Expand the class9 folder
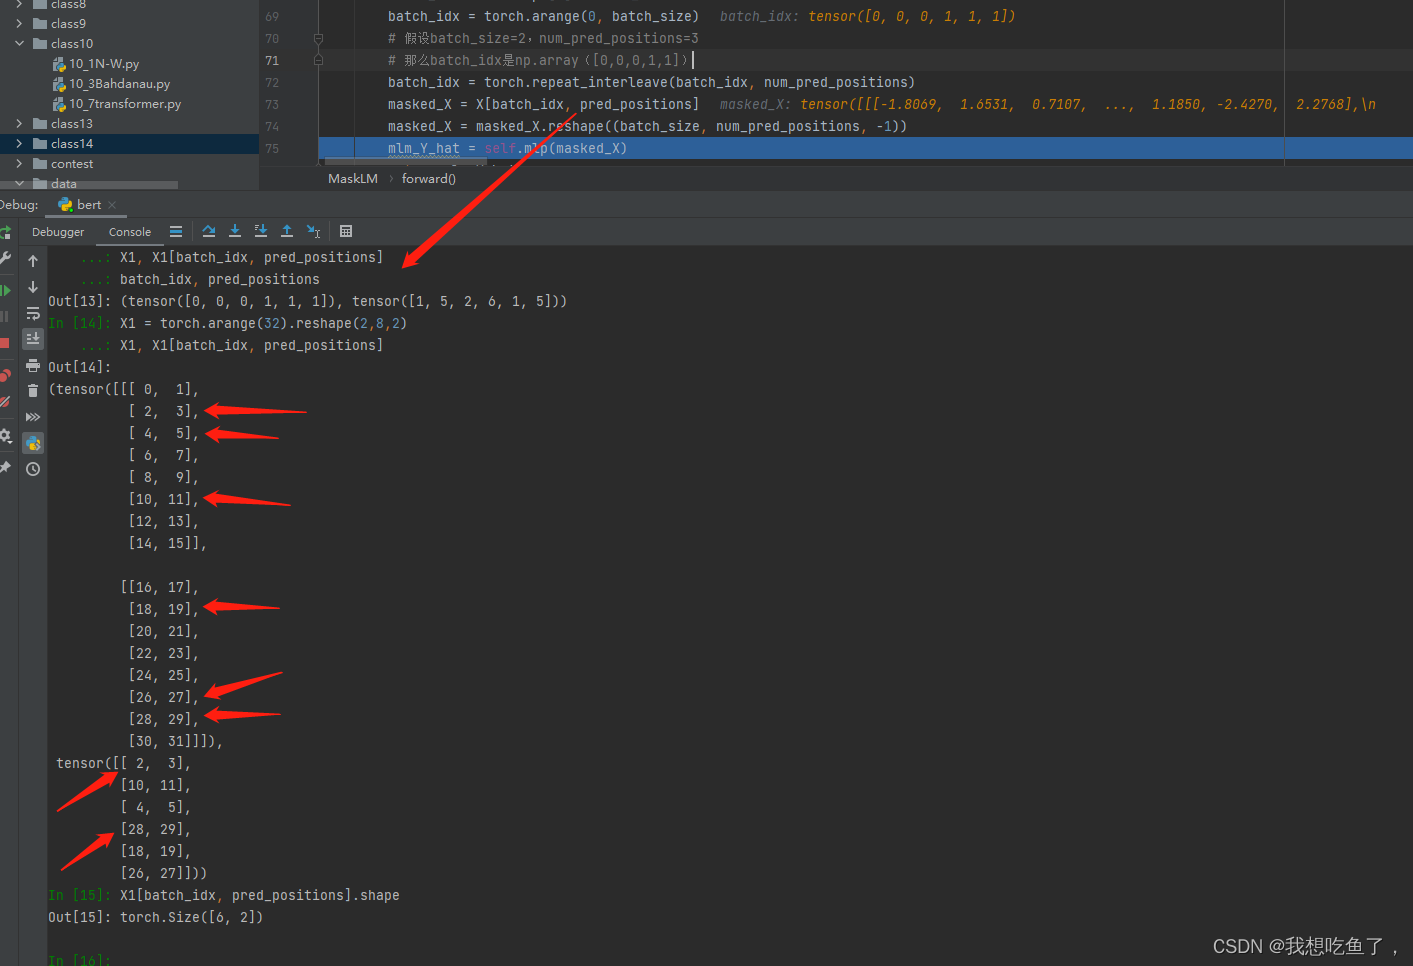Screen dimensions: 1413x966 tap(19, 23)
